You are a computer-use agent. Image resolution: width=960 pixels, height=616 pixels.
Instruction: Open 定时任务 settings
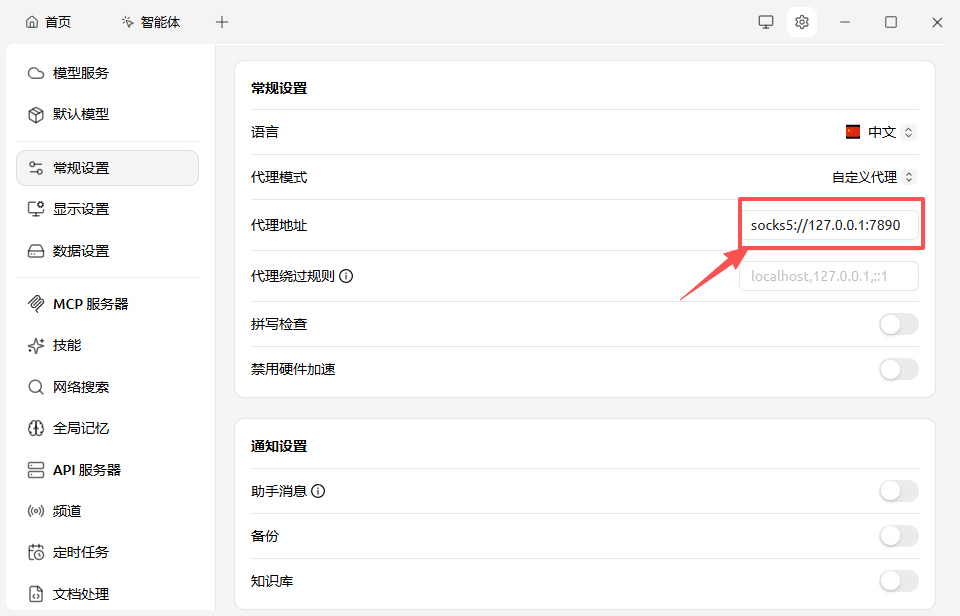pos(108,552)
